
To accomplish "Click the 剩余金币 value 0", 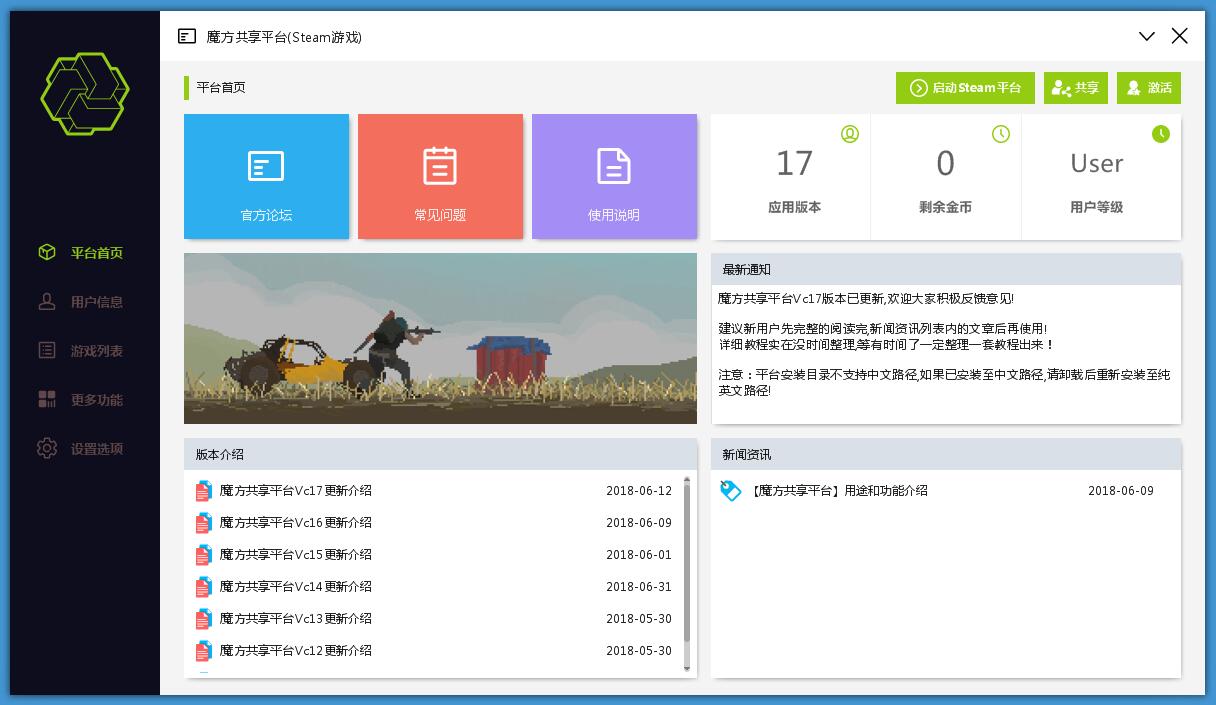I will click(x=945, y=163).
